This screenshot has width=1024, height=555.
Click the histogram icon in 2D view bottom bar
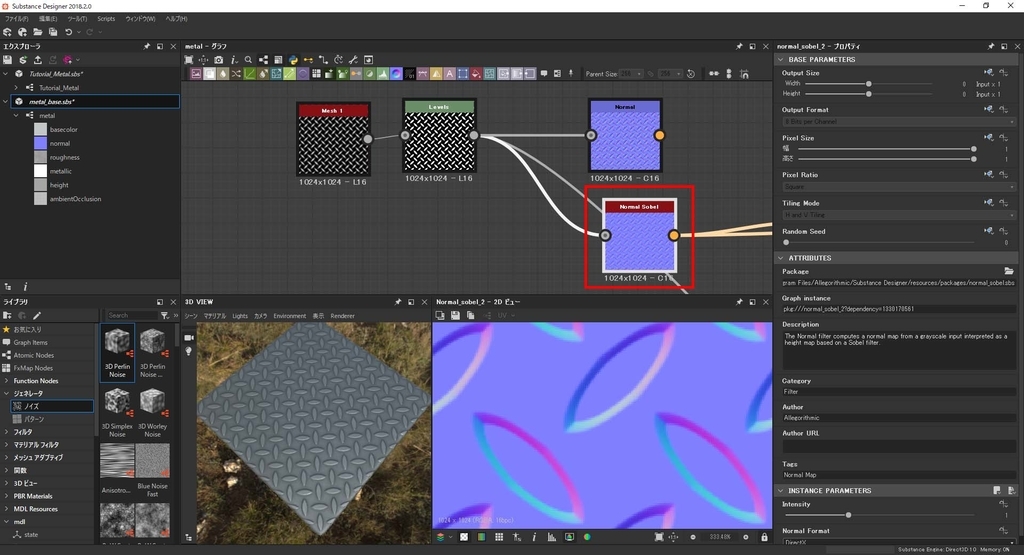pos(552,537)
